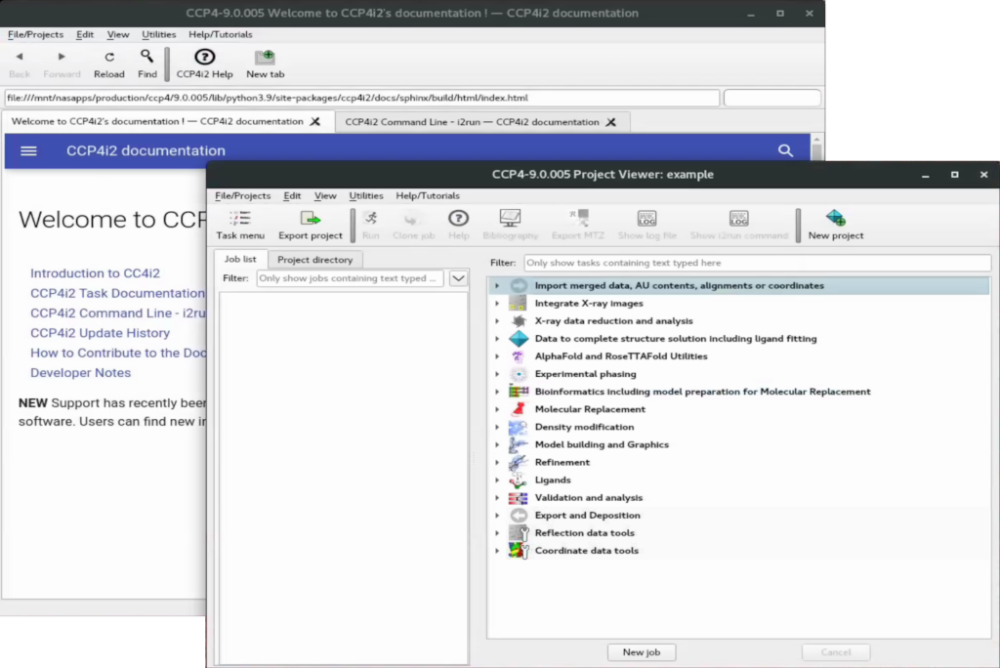Click the search icon in documentation header

(x=785, y=151)
